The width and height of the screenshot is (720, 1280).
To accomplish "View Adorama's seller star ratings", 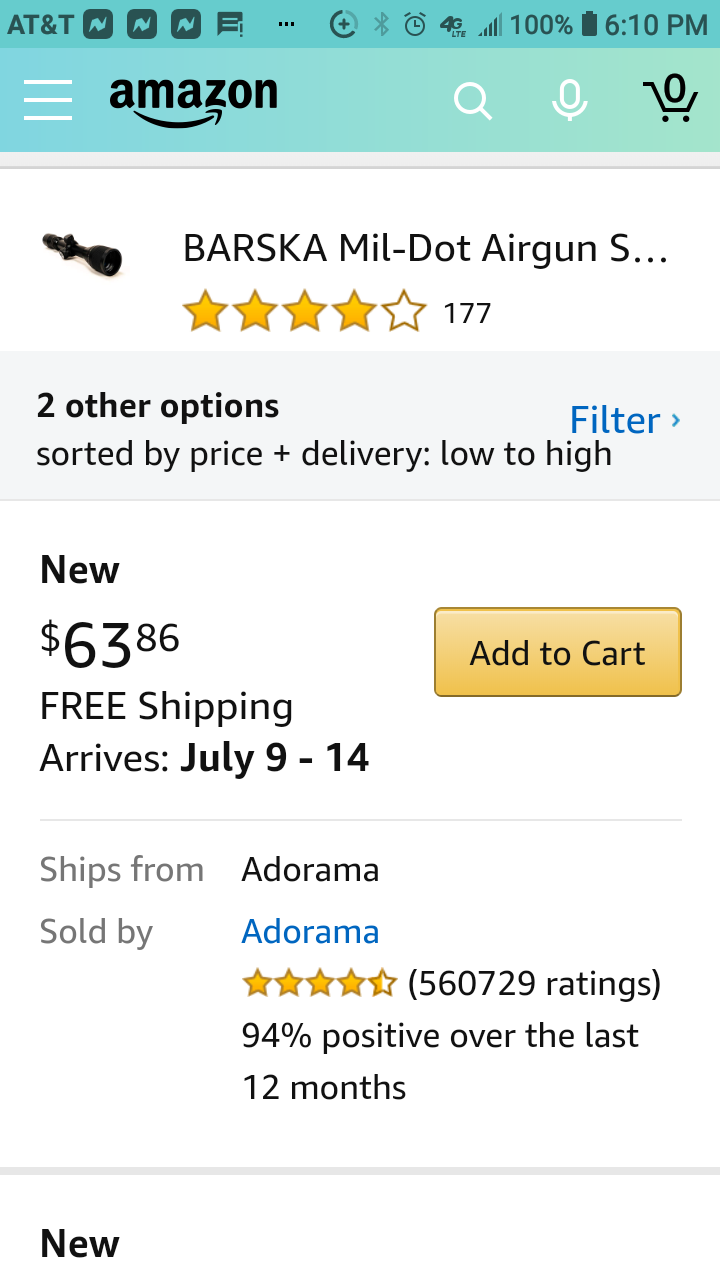I will [x=320, y=984].
